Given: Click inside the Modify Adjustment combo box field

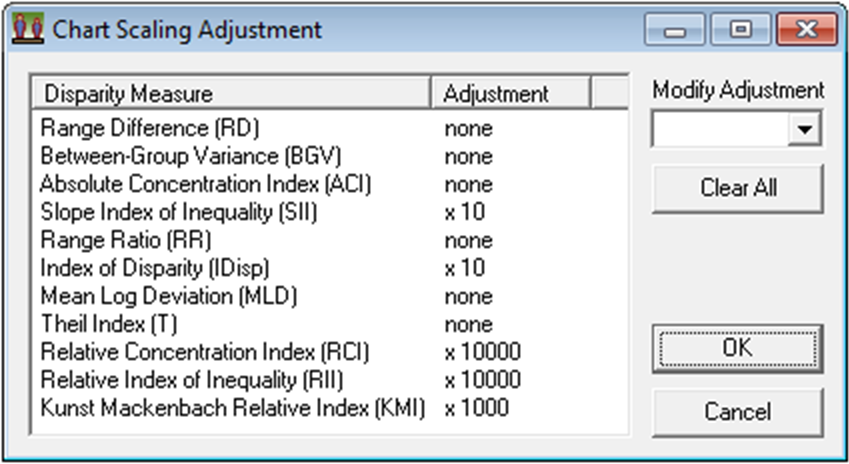Looking at the screenshot, I should [720, 129].
